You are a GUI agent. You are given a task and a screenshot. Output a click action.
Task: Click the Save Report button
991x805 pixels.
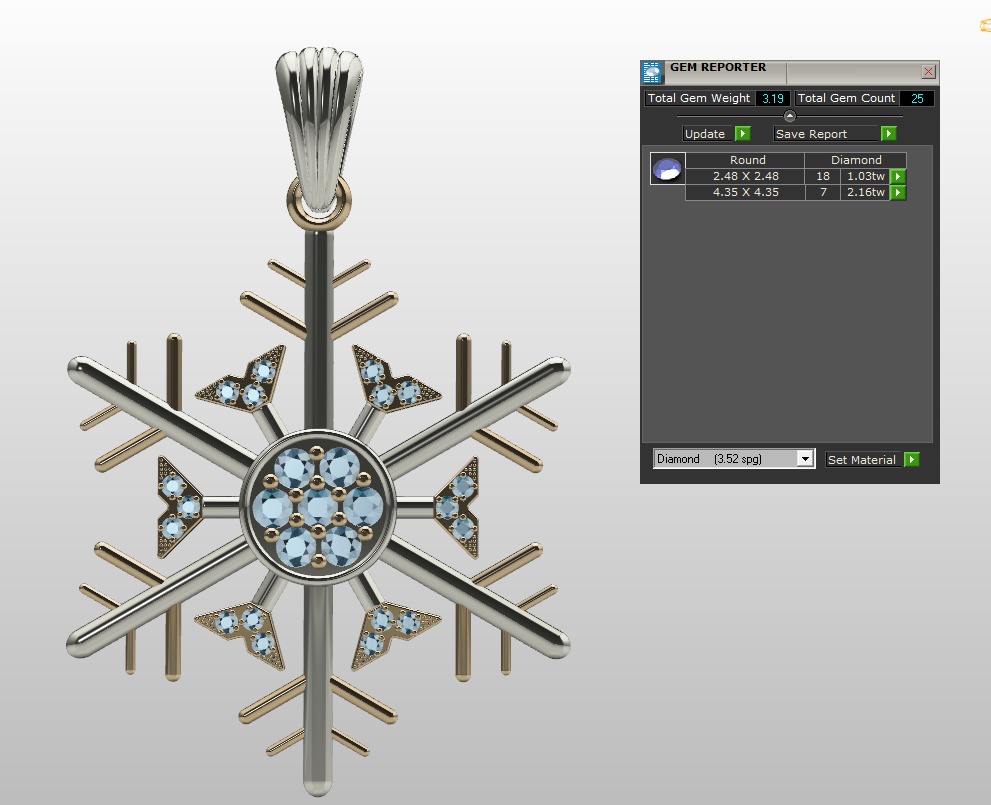(825, 133)
